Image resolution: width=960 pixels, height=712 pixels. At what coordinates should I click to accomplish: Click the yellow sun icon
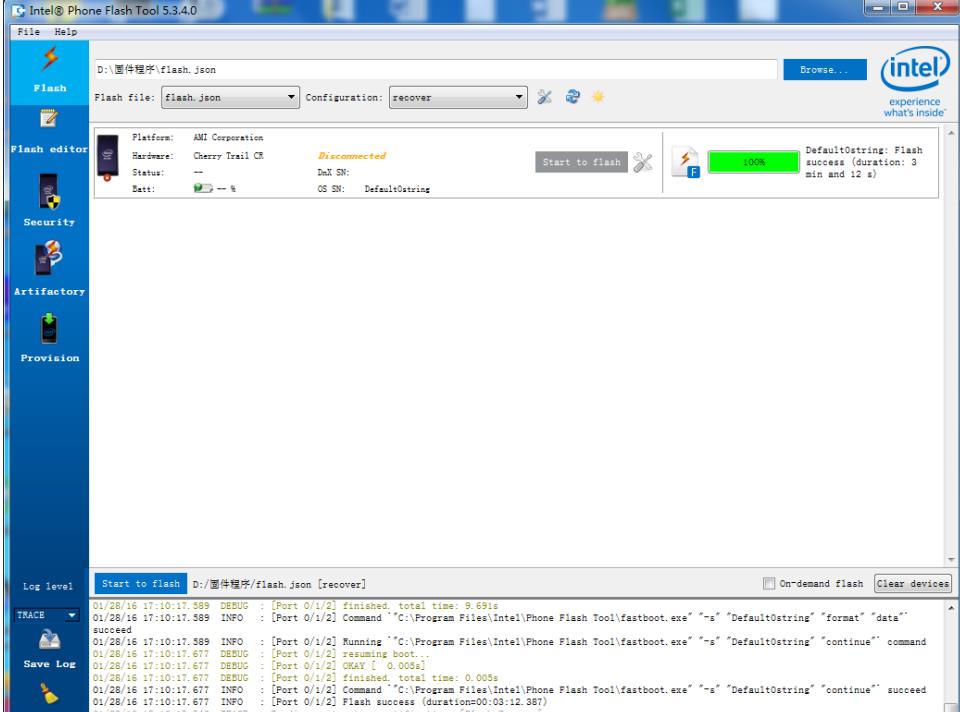click(598, 97)
